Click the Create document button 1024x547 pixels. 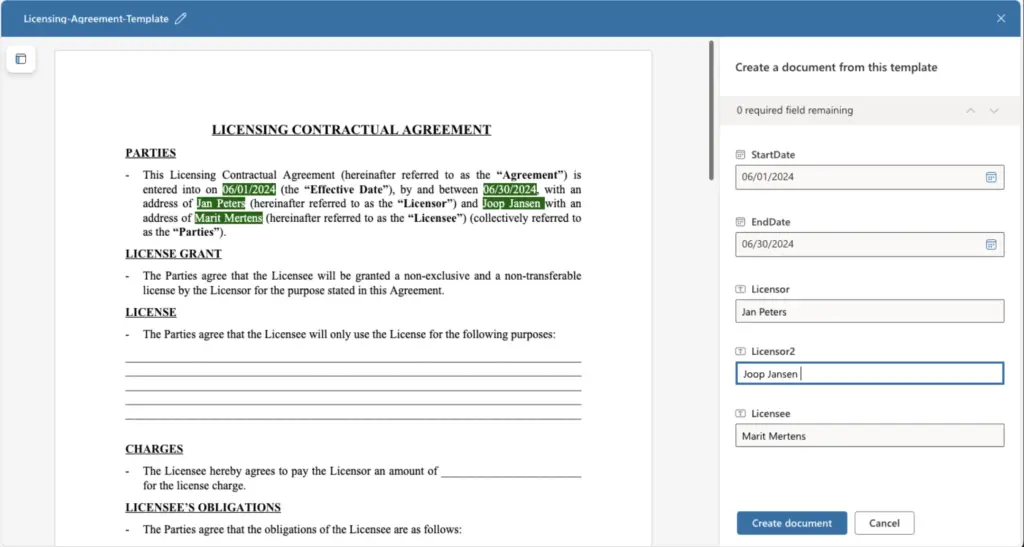[x=791, y=523]
